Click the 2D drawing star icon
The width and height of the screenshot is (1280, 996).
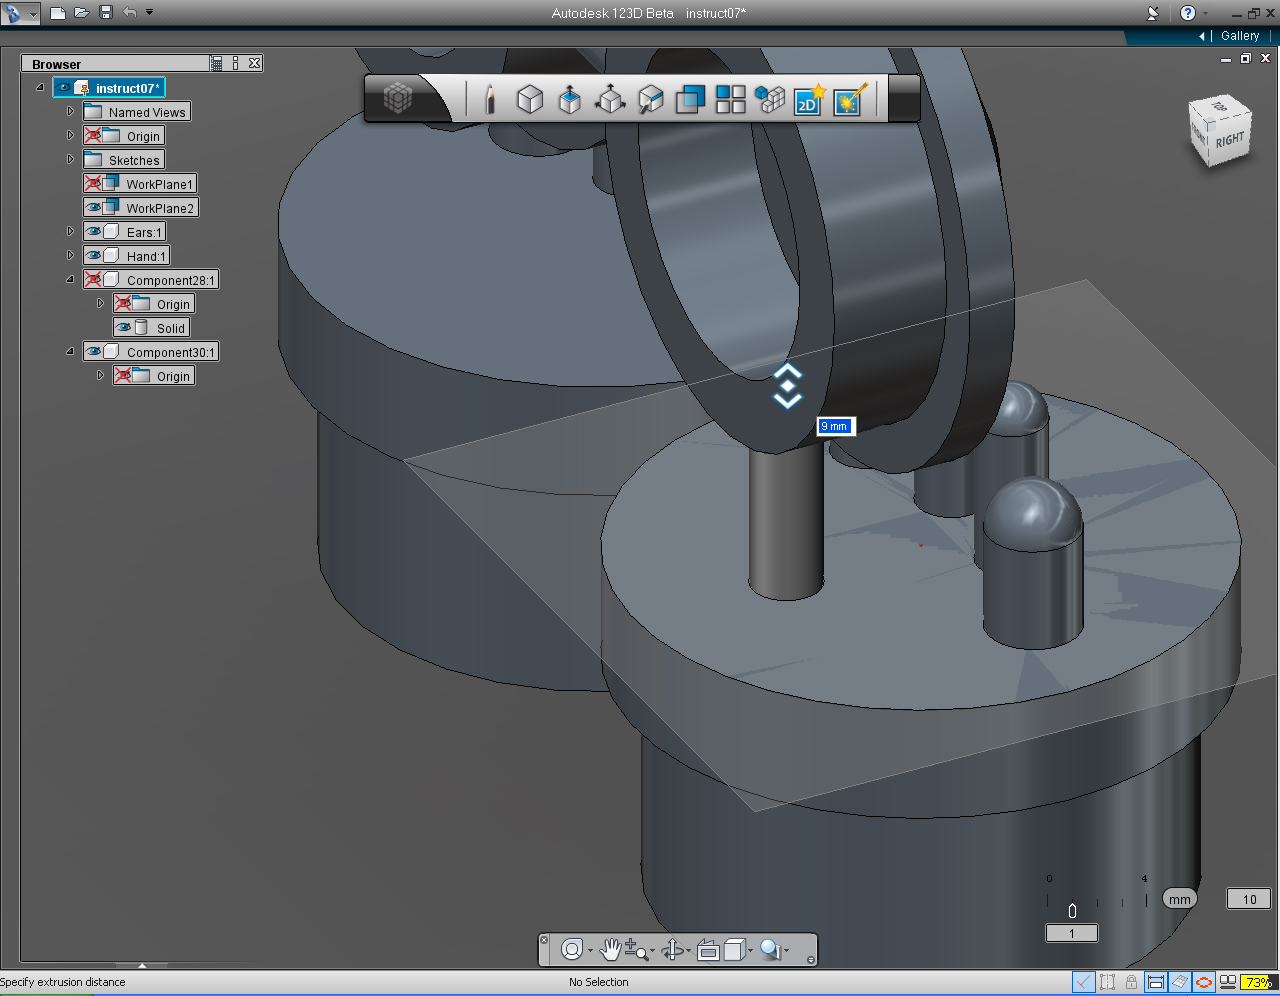(809, 99)
